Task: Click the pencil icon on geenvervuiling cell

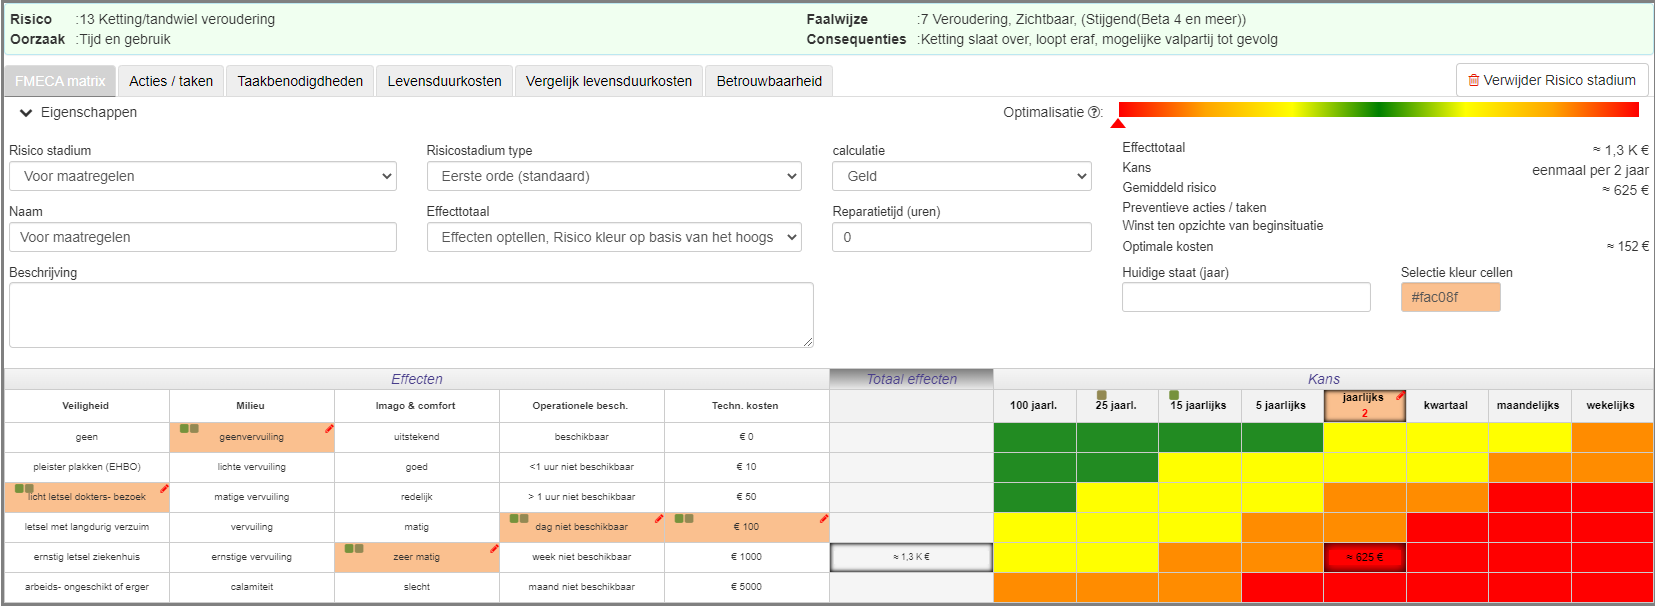Action: (x=329, y=429)
